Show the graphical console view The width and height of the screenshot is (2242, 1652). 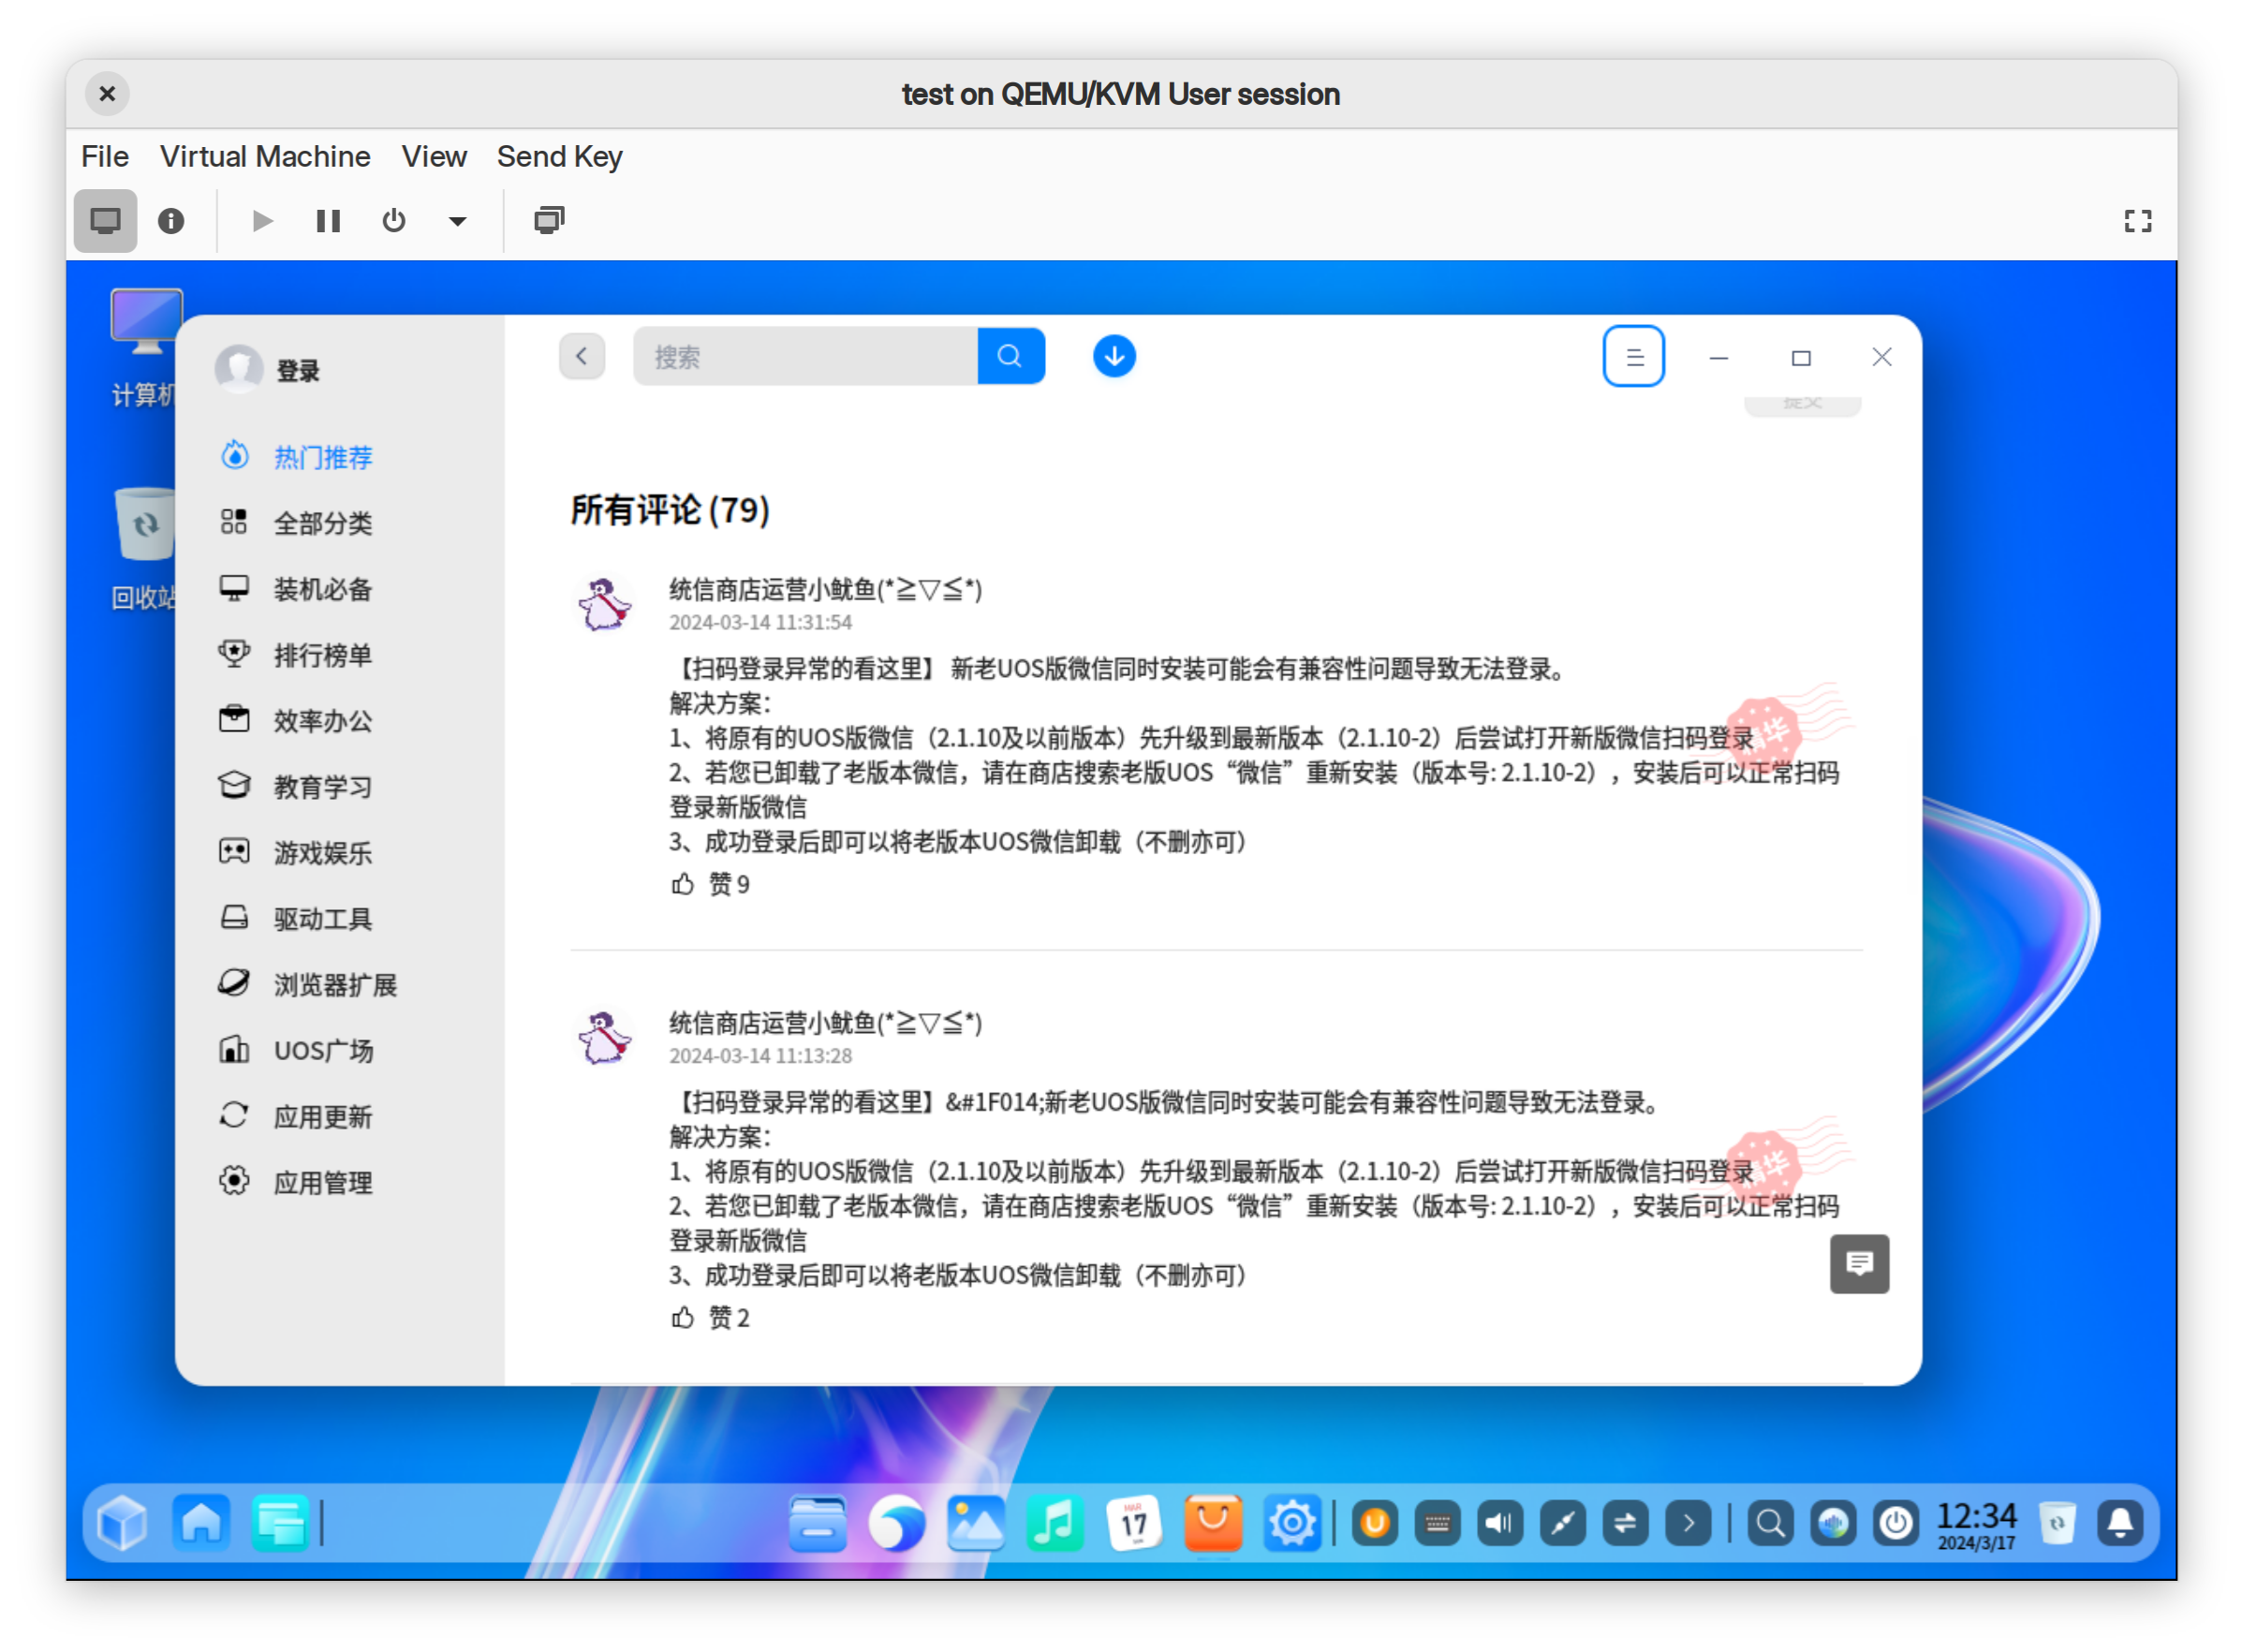point(105,220)
